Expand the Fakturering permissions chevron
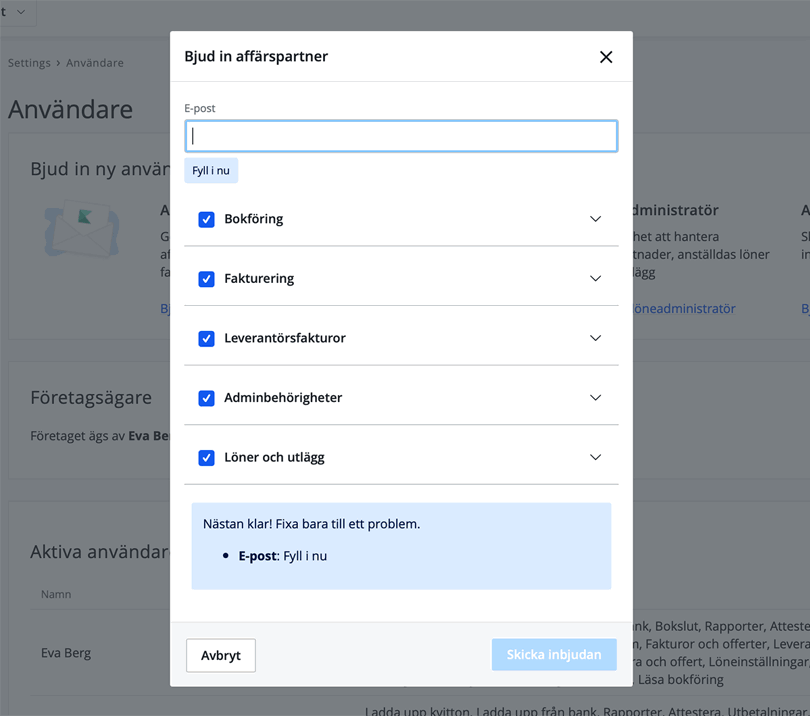 (x=595, y=279)
